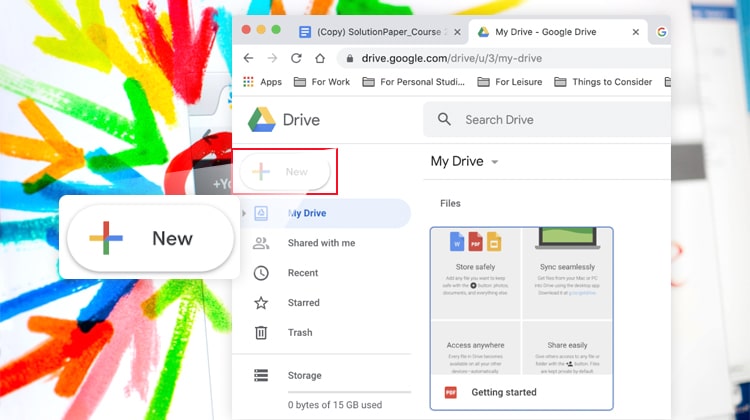
Task: Open the Storage section
Action: (305, 376)
